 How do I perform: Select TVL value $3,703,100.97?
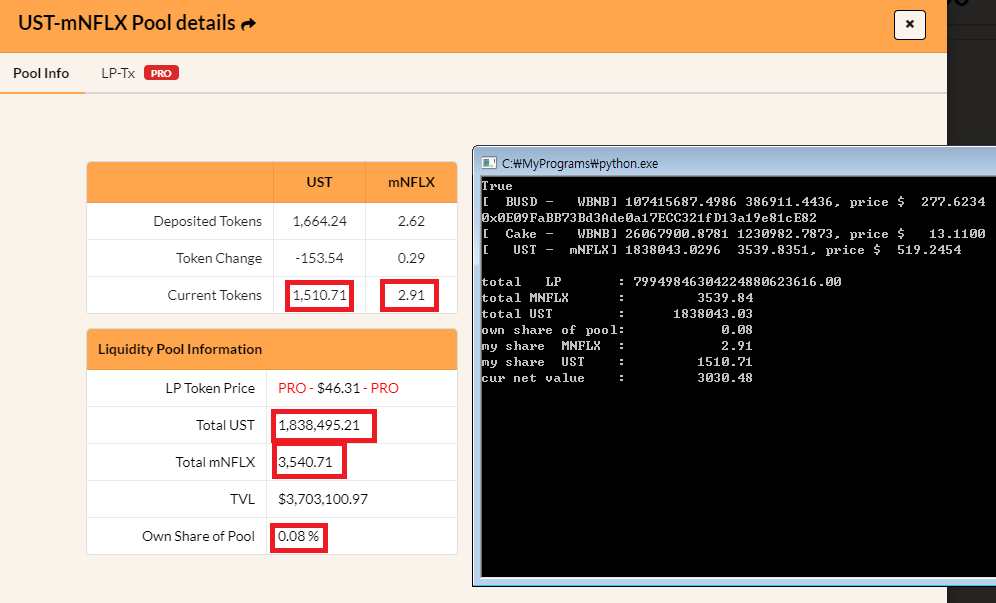(x=323, y=499)
